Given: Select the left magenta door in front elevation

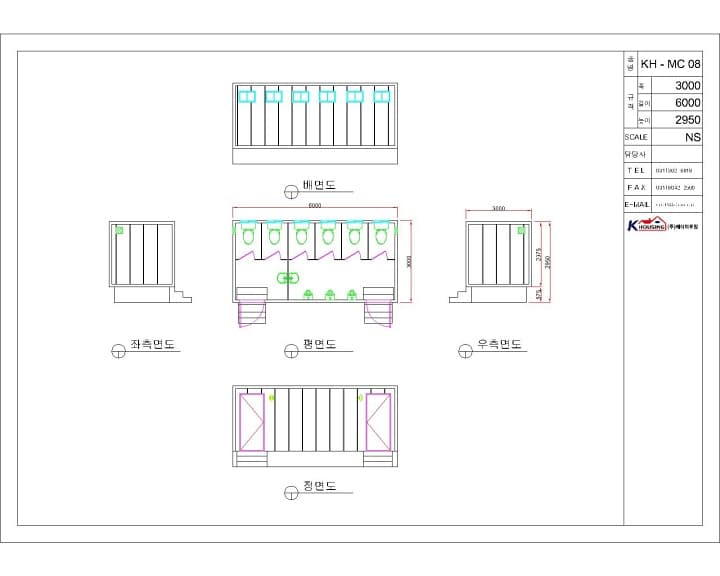Looking at the screenshot, I should point(252,422).
